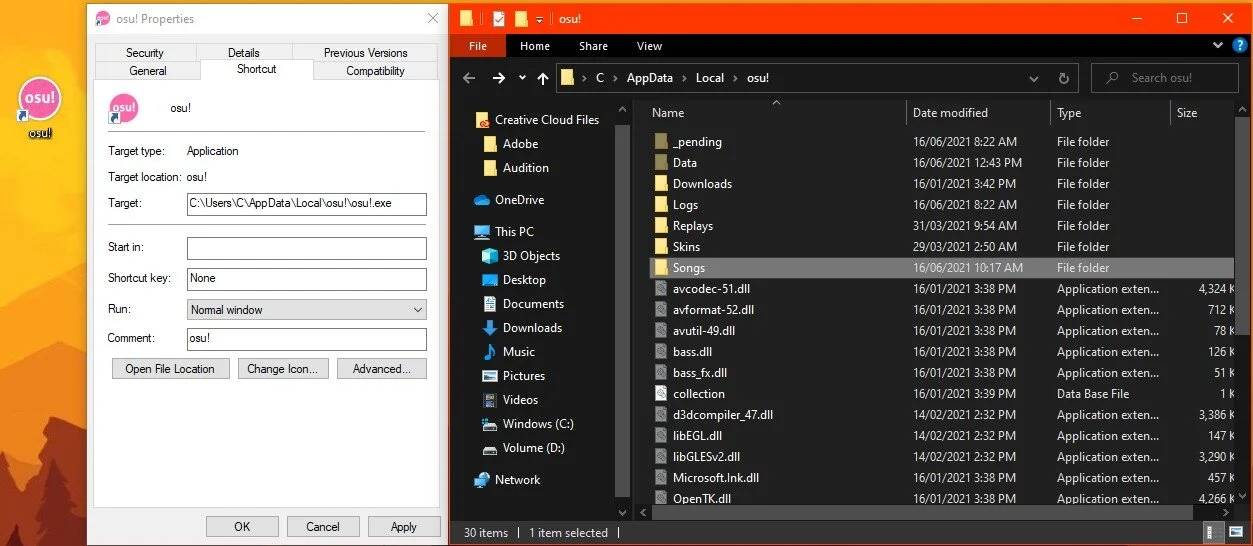Open the Details tab in Properties

click(x=244, y=52)
